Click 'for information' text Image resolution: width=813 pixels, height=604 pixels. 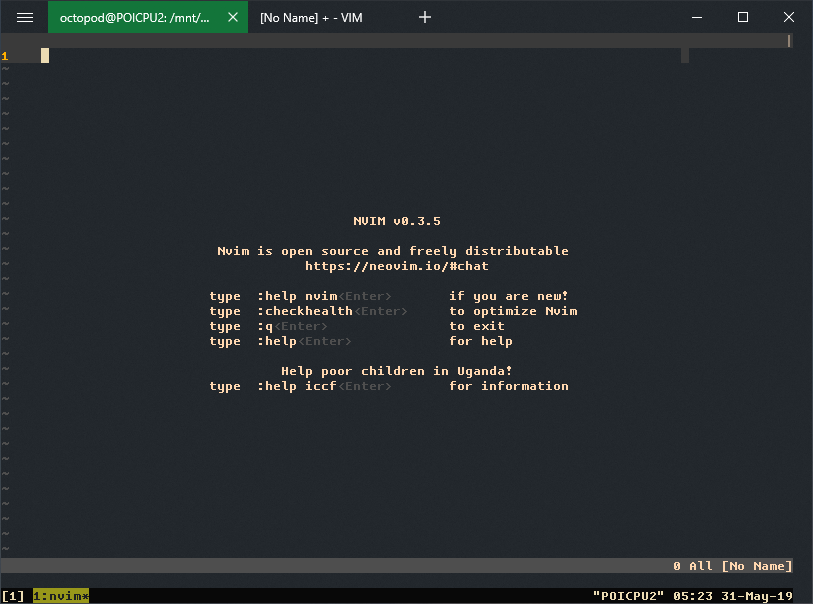coord(509,386)
